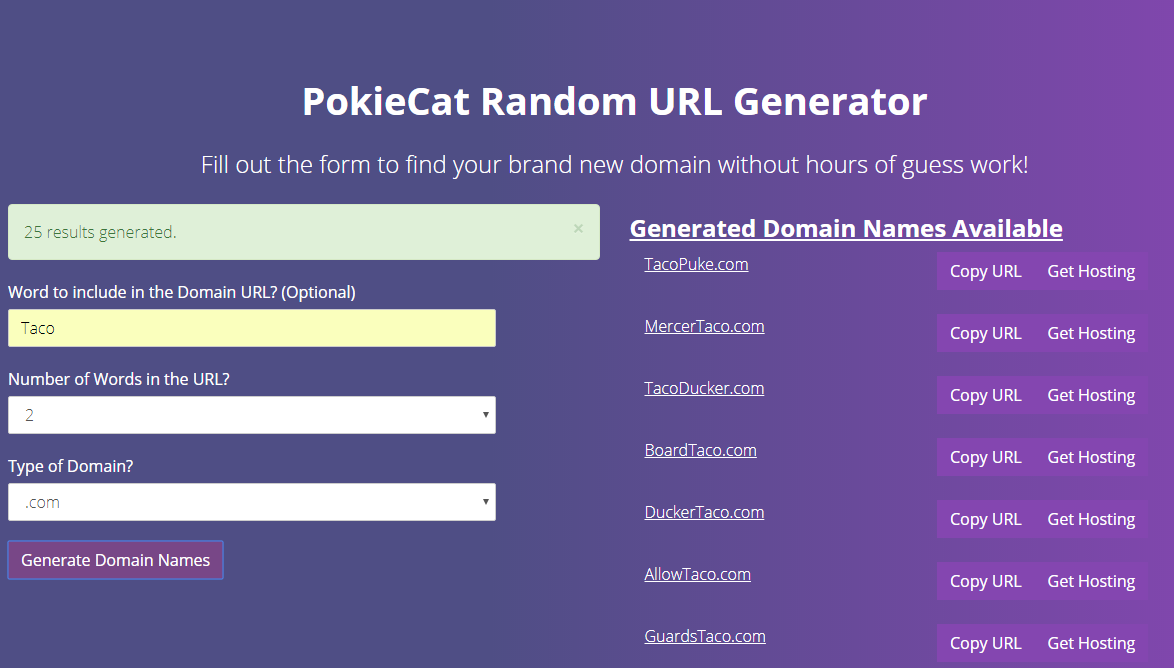Copy URL for MercerTaco.com
The image size is (1174, 668).
985,333
